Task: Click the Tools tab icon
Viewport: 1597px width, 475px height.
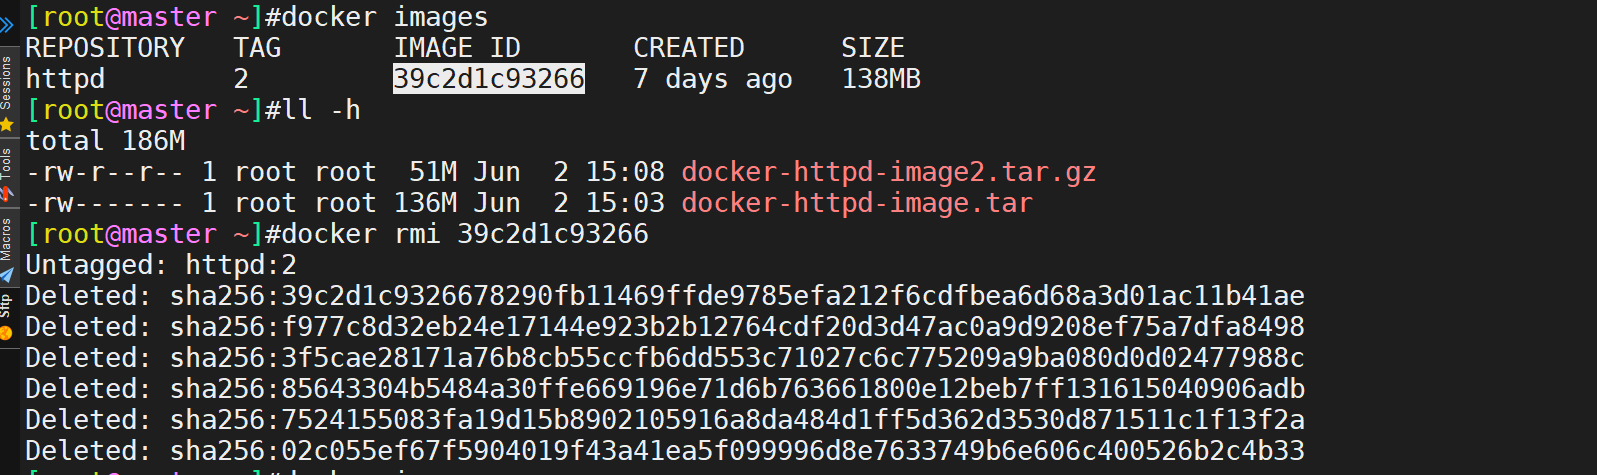Action: (x=6, y=193)
